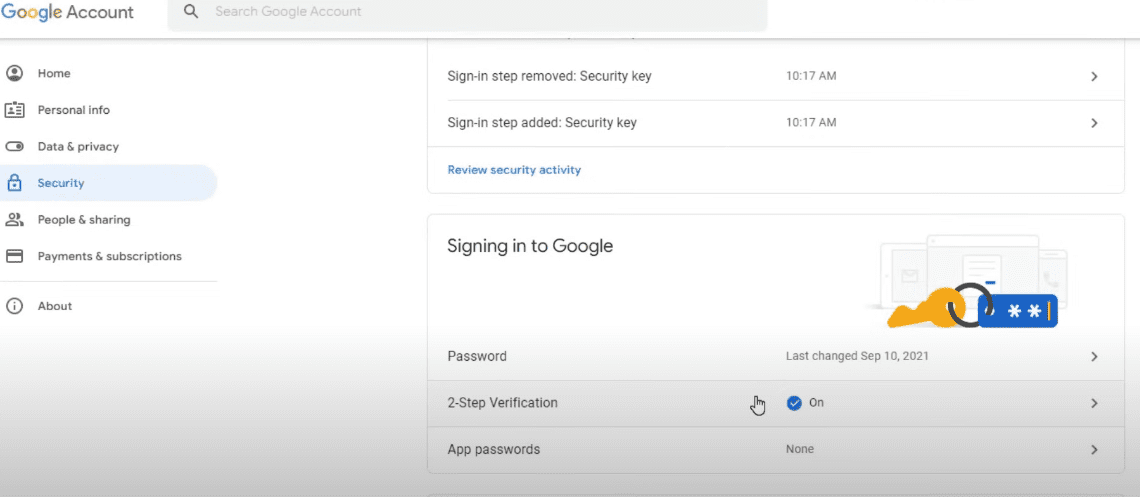This screenshot has height=497, width=1140.
Task: Click the Google Account logo
Action: 68,13
